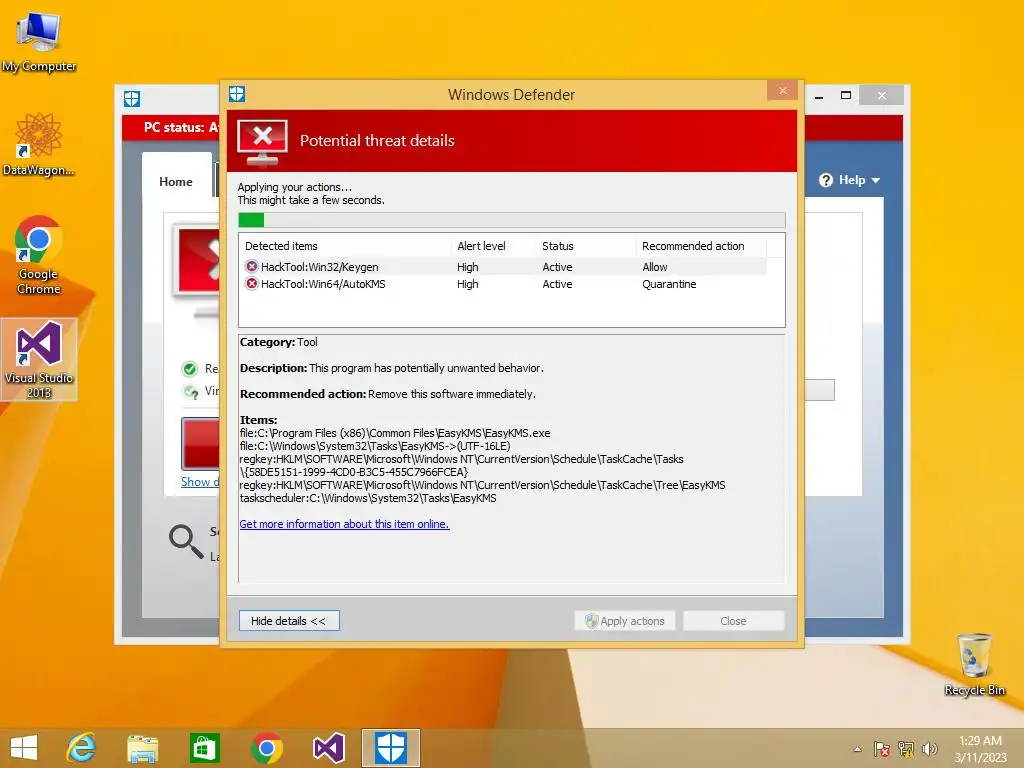Click the virus definitions status icon

point(191,391)
